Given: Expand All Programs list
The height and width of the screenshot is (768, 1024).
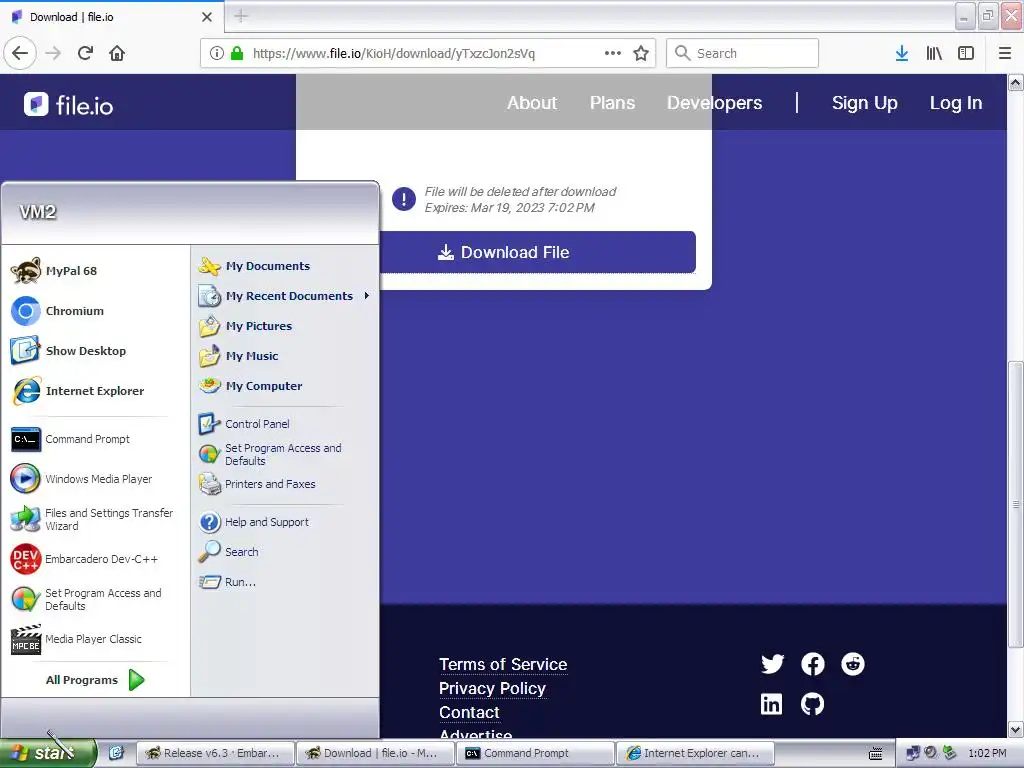Looking at the screenshot, I should 95,680.
